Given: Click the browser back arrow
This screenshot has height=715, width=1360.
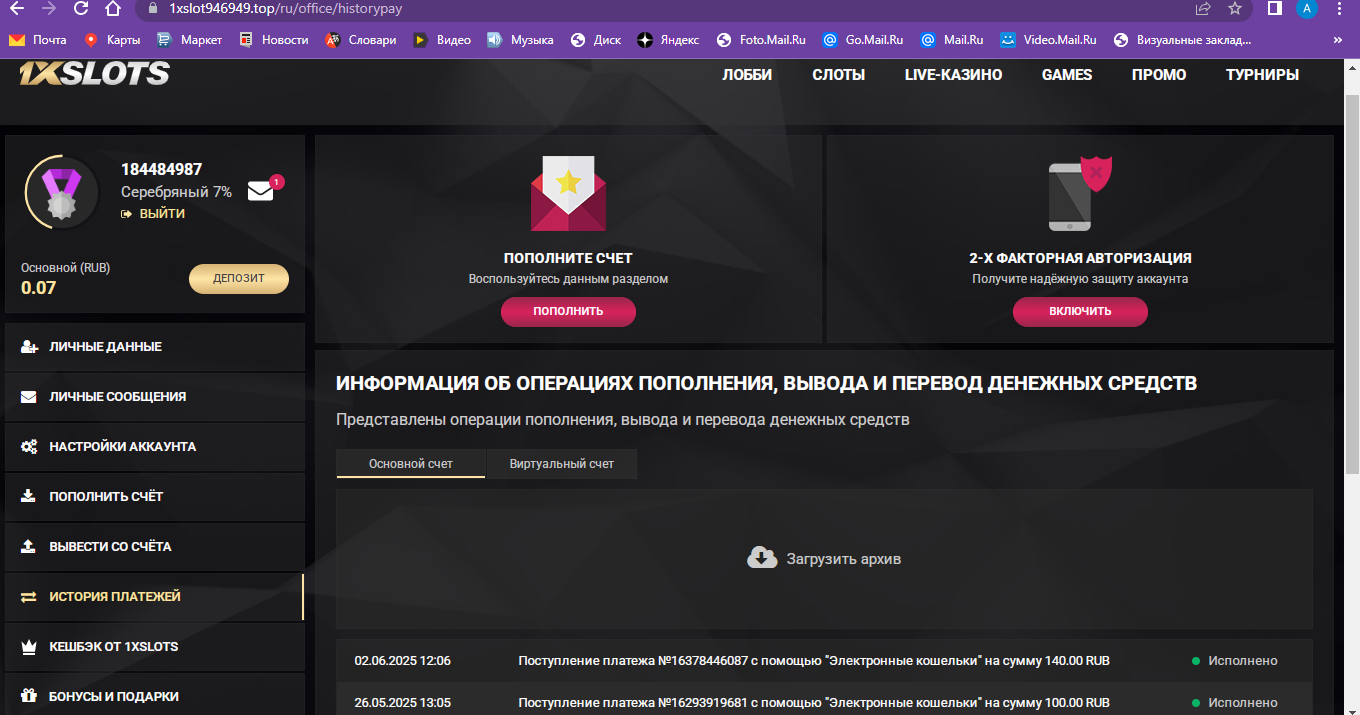Looking at the screenshot, I should pos(17,8).
